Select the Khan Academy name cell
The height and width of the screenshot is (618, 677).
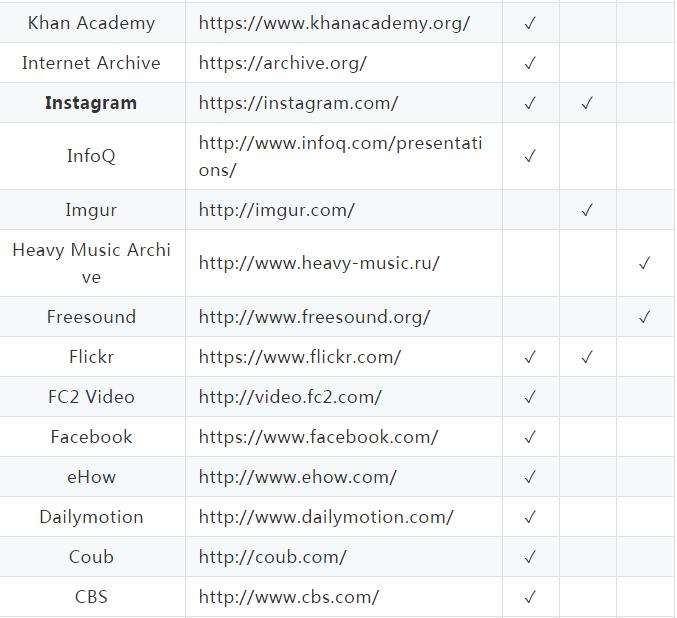91,23
